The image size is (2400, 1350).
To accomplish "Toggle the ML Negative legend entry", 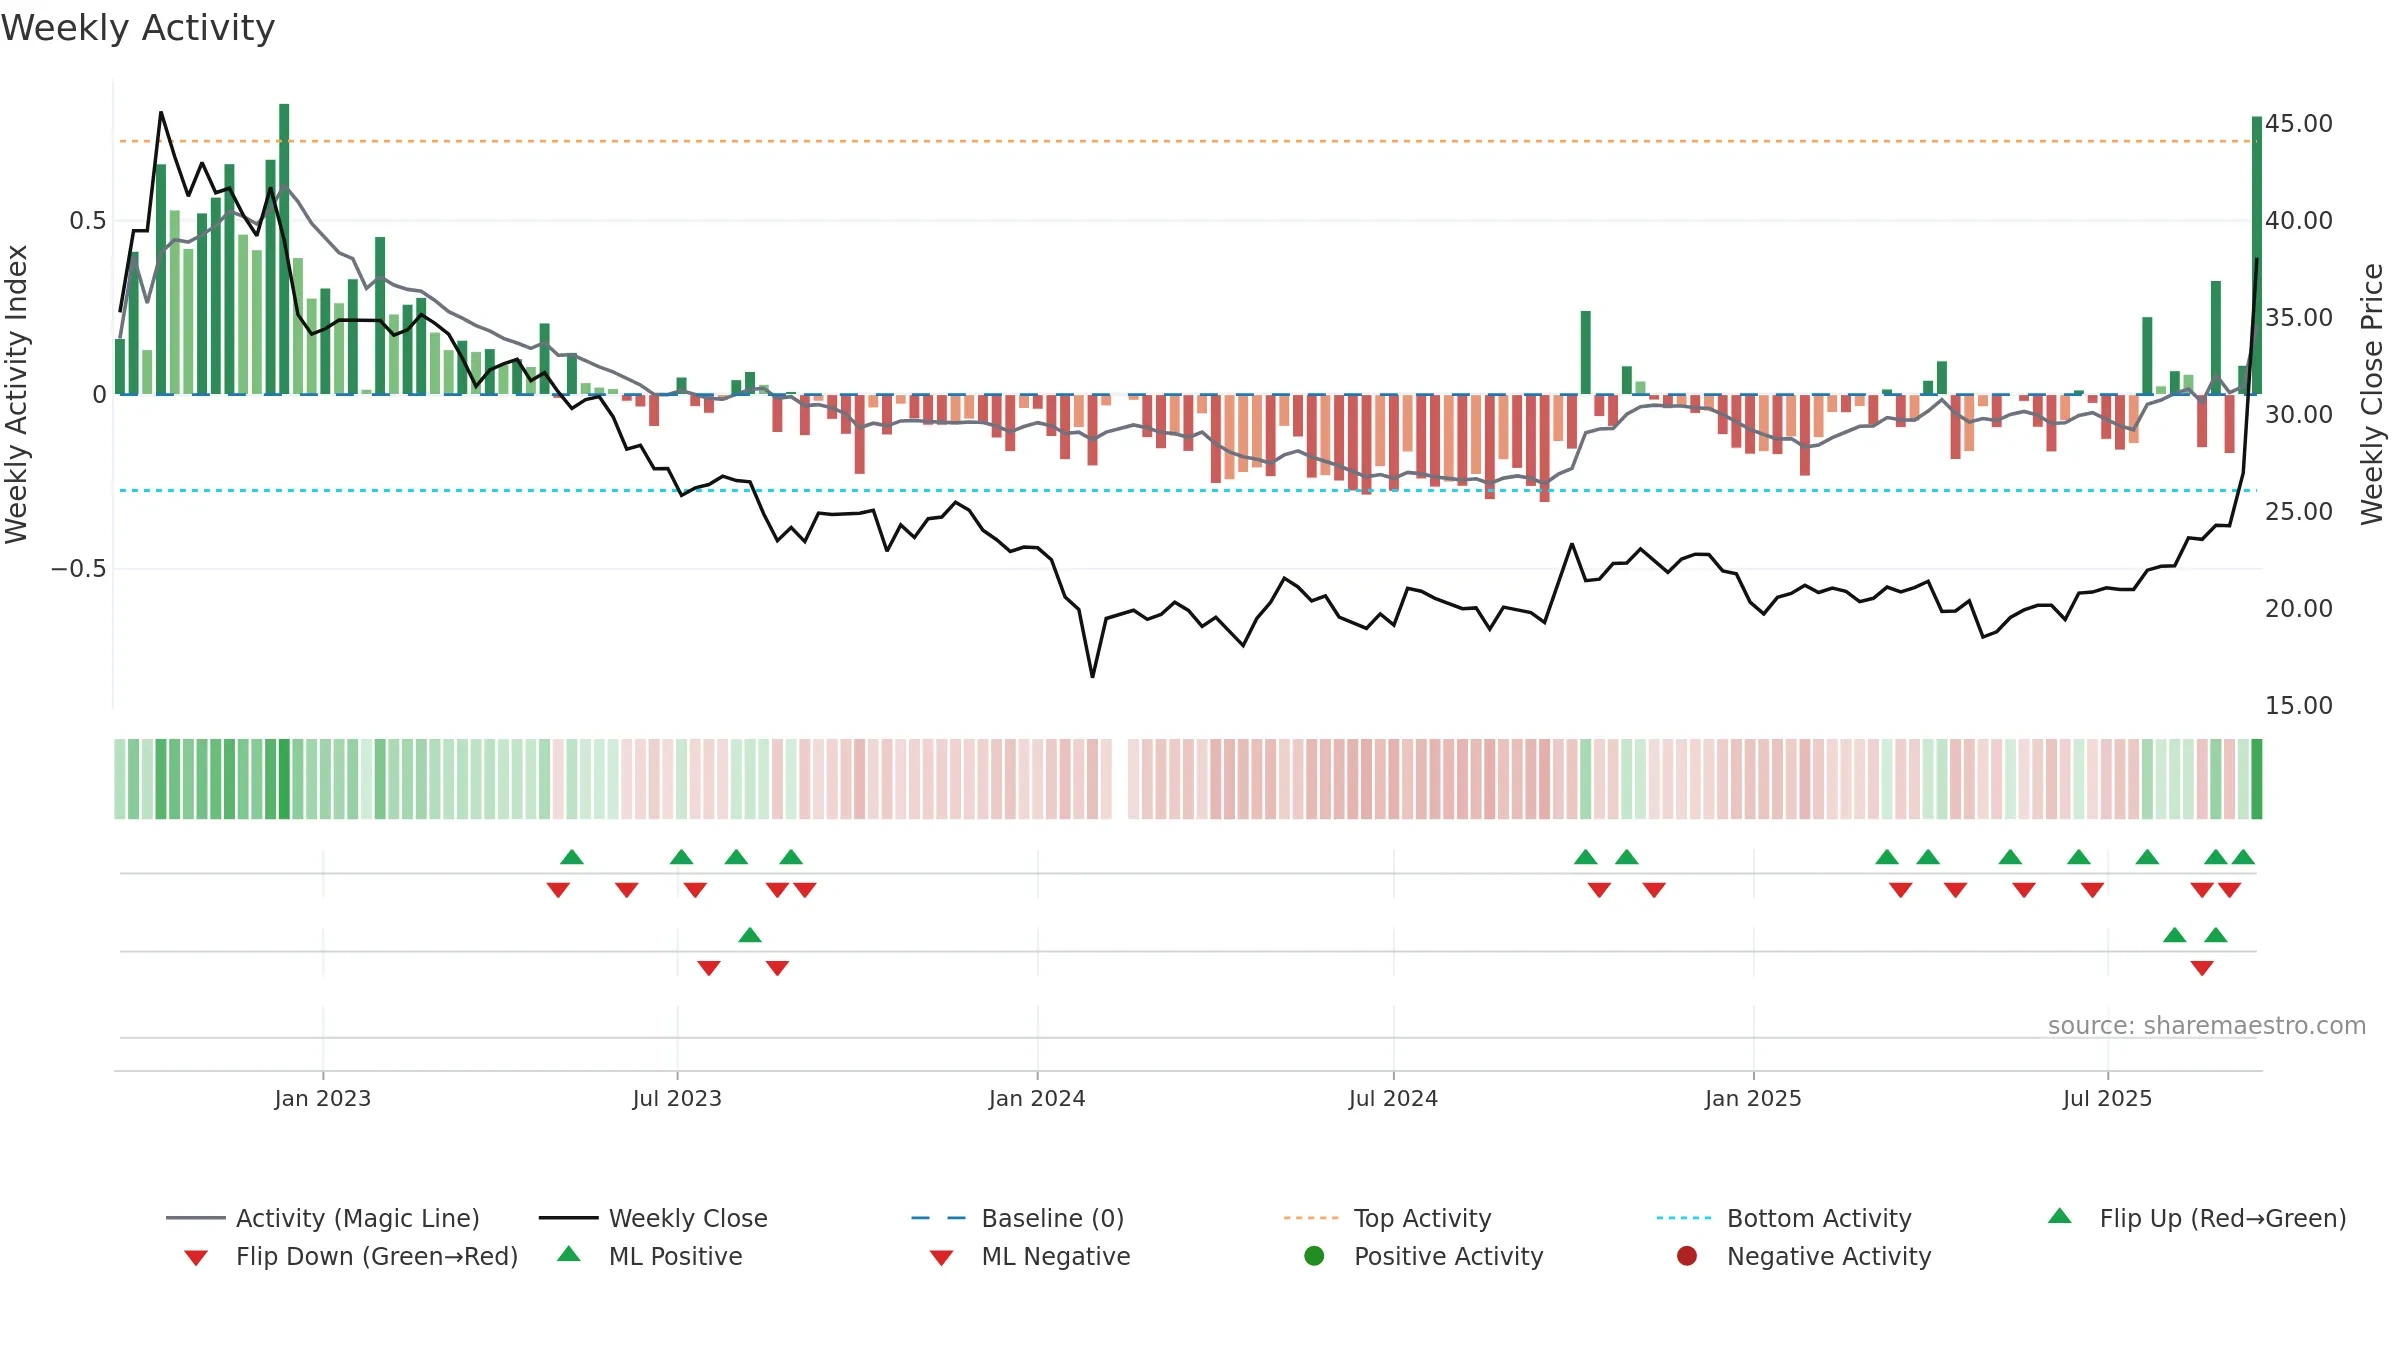I will pos(1030,1256).
